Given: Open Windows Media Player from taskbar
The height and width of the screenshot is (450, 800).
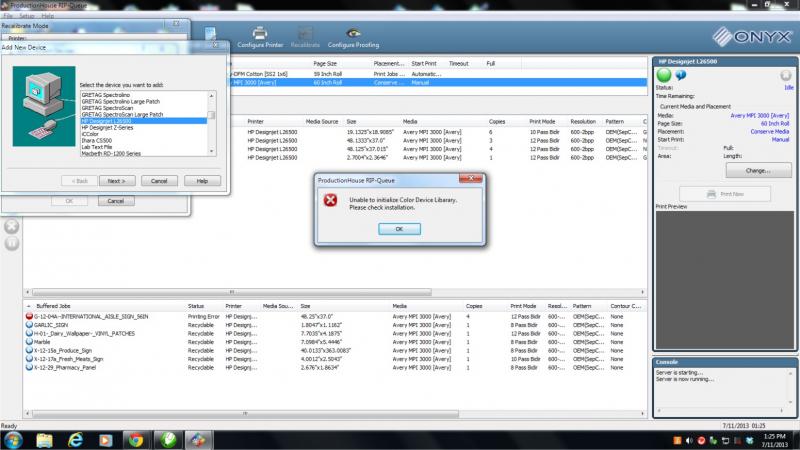Looking at the screenshot, I should point(106,440).
